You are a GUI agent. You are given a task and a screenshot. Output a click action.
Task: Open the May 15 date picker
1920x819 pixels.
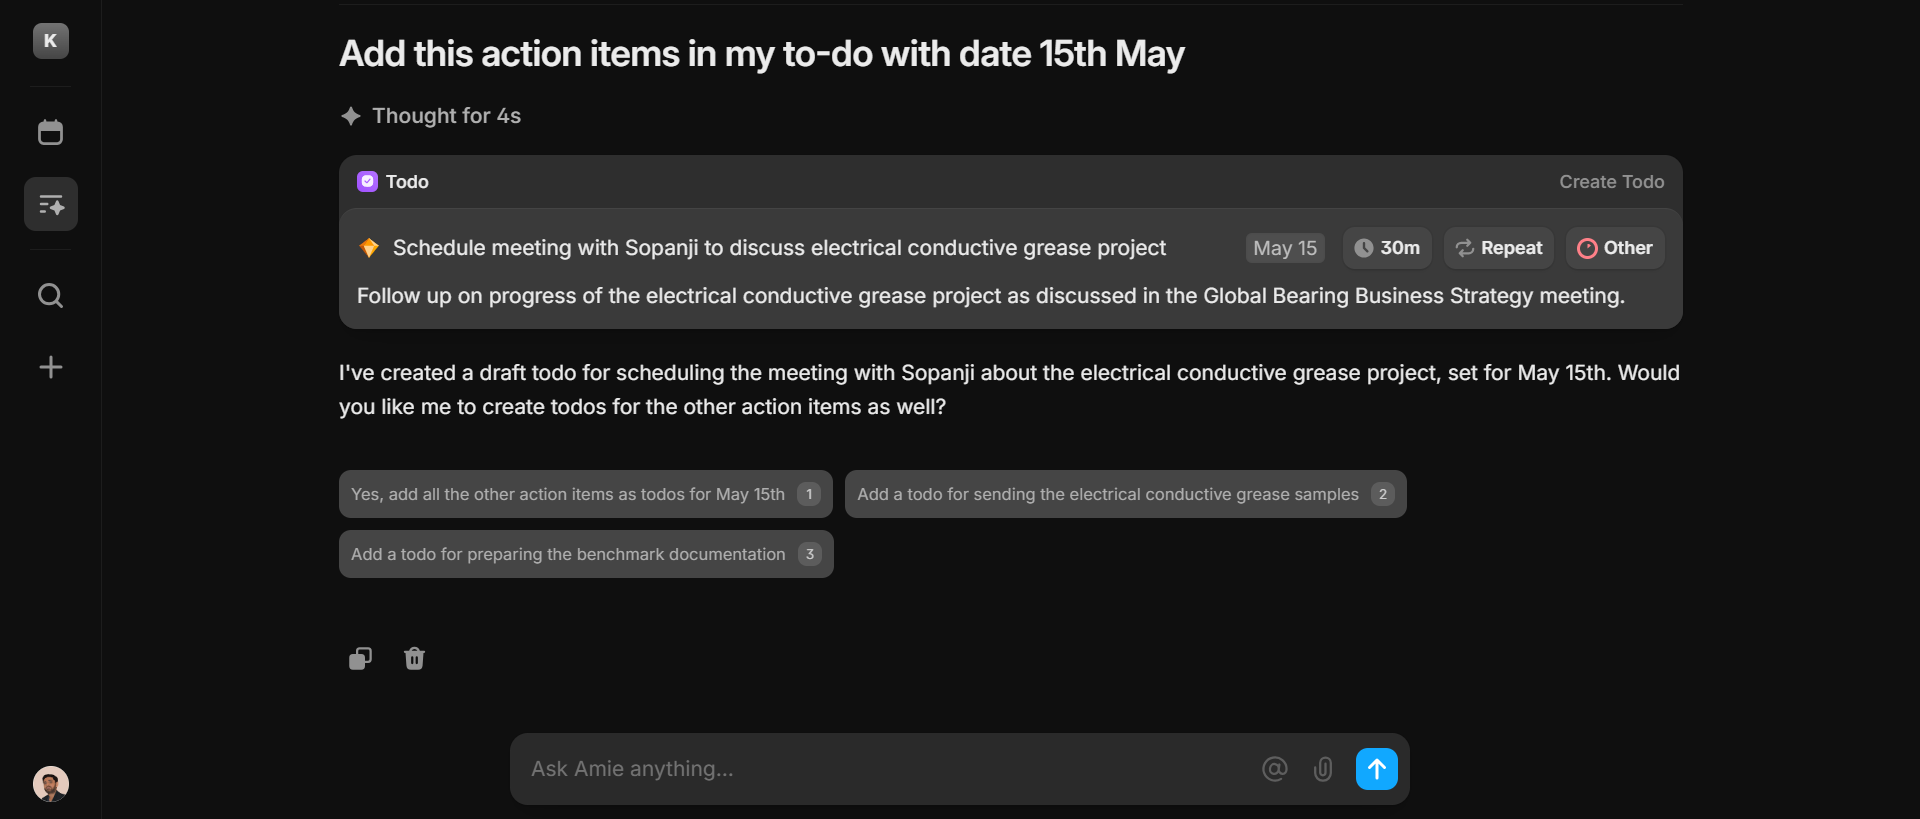point(1285,248)
